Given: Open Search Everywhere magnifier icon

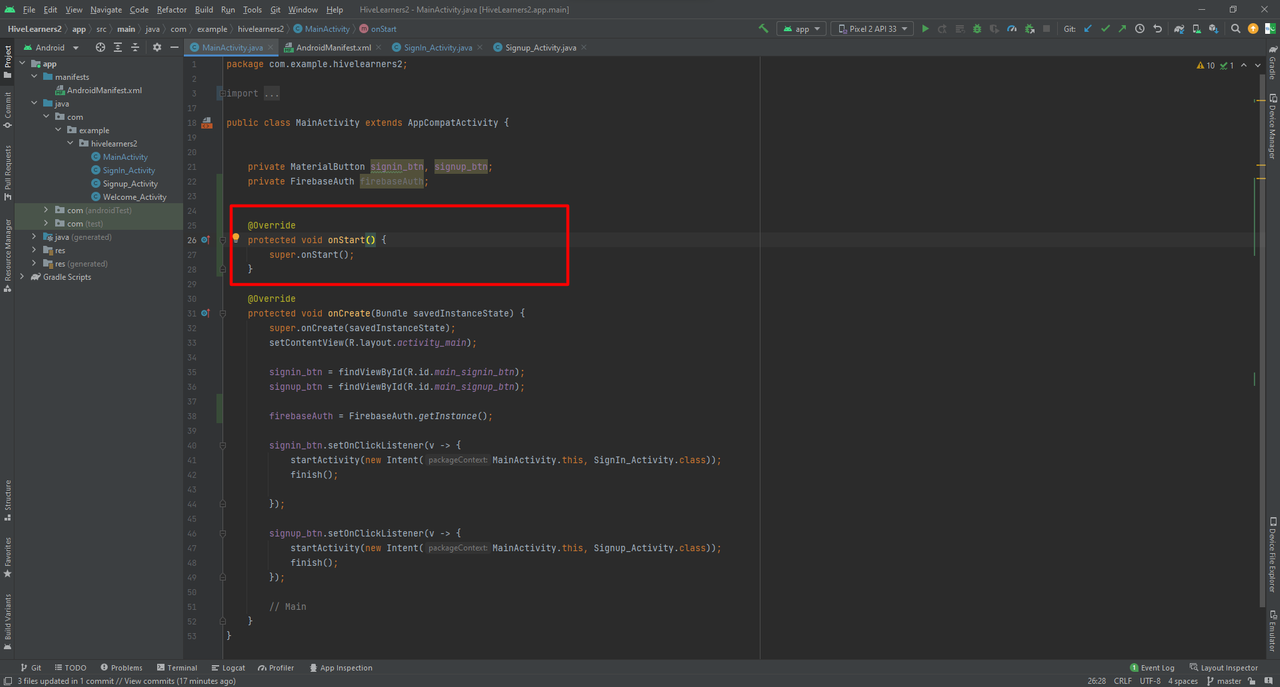Looking at the screenshot, I should click(1235, 29).
